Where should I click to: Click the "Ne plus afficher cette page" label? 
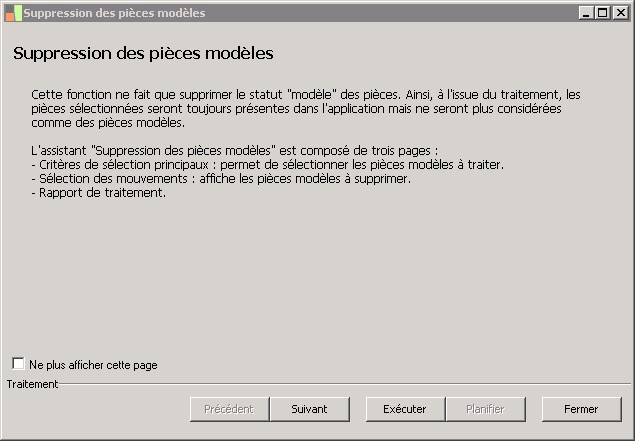pos(93,365)
